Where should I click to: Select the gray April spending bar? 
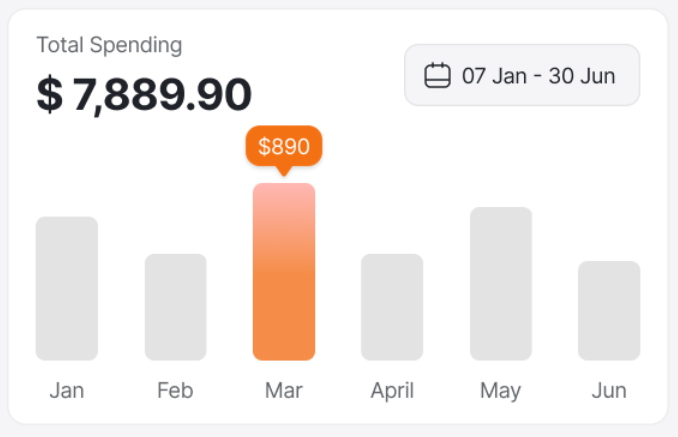(x=392, y=307)
